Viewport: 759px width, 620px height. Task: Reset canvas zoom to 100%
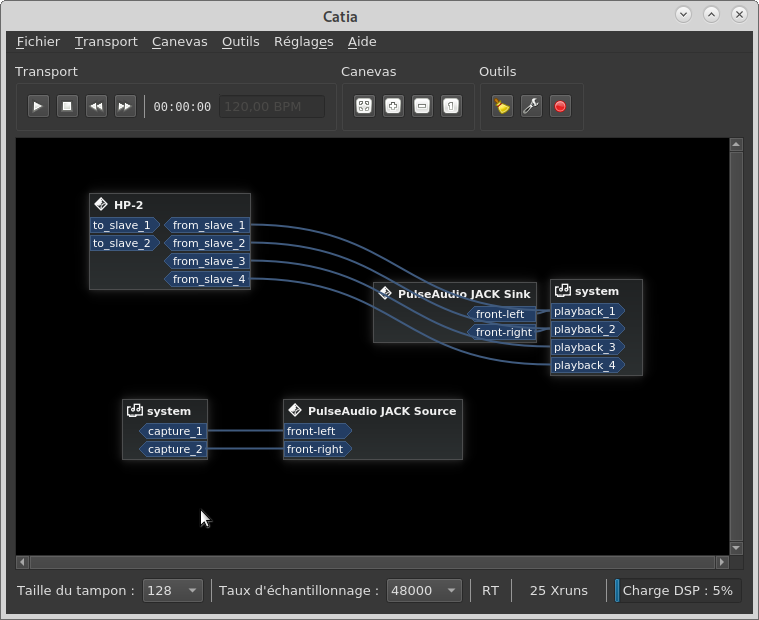point(451,106)
